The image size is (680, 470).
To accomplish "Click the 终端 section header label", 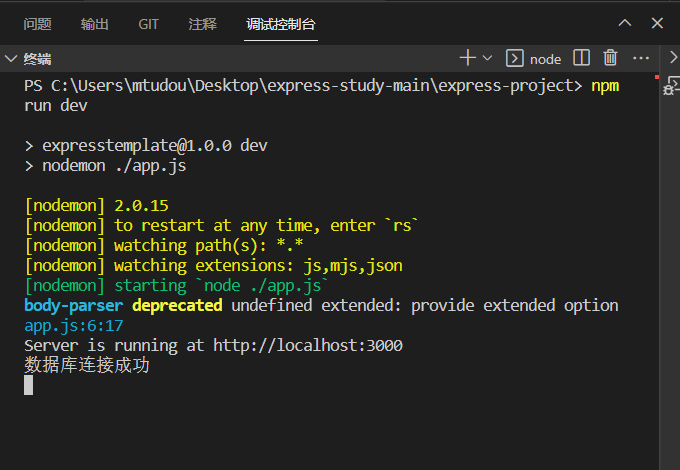I will pyautogui.click(x=38, y=59).
